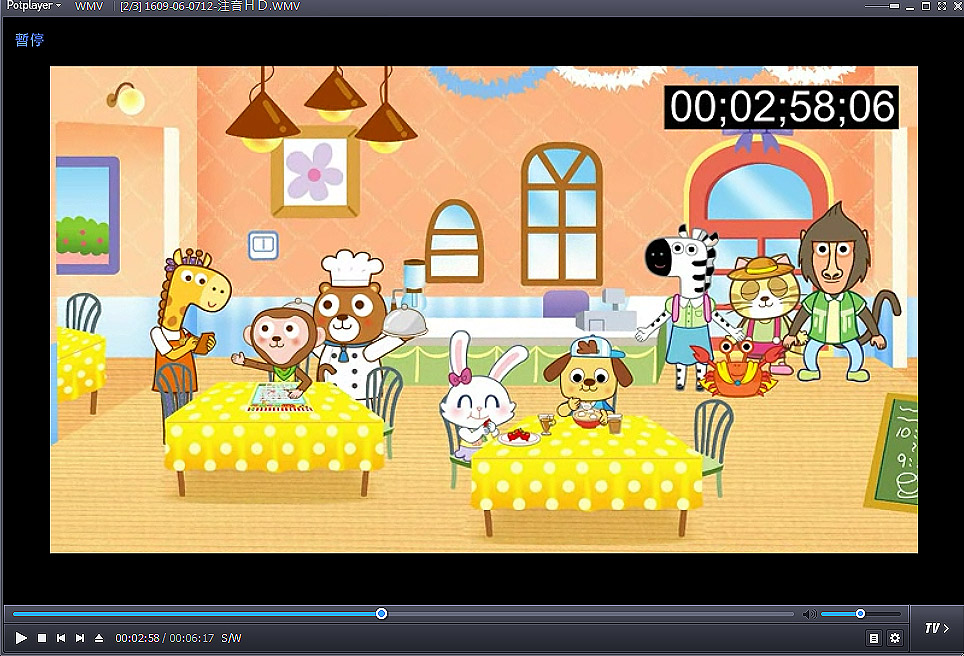Click the total duration 00:06:17
This screenshot has width=964, height=656.
tap(191, 638)
